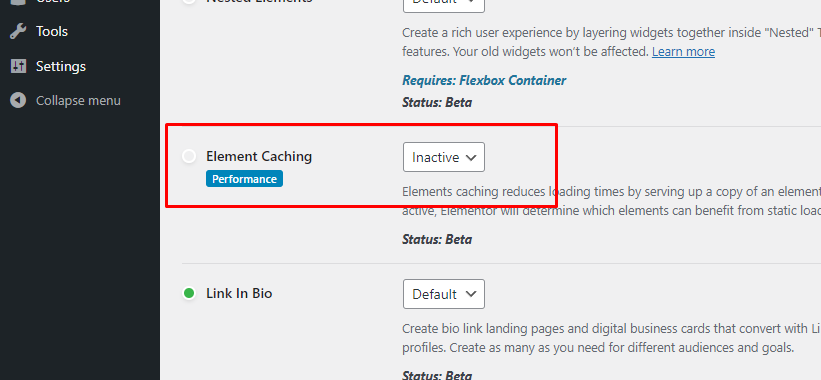Click the gray status dot beside Element Caching
The image size is (821, 380).
point(189,156)
